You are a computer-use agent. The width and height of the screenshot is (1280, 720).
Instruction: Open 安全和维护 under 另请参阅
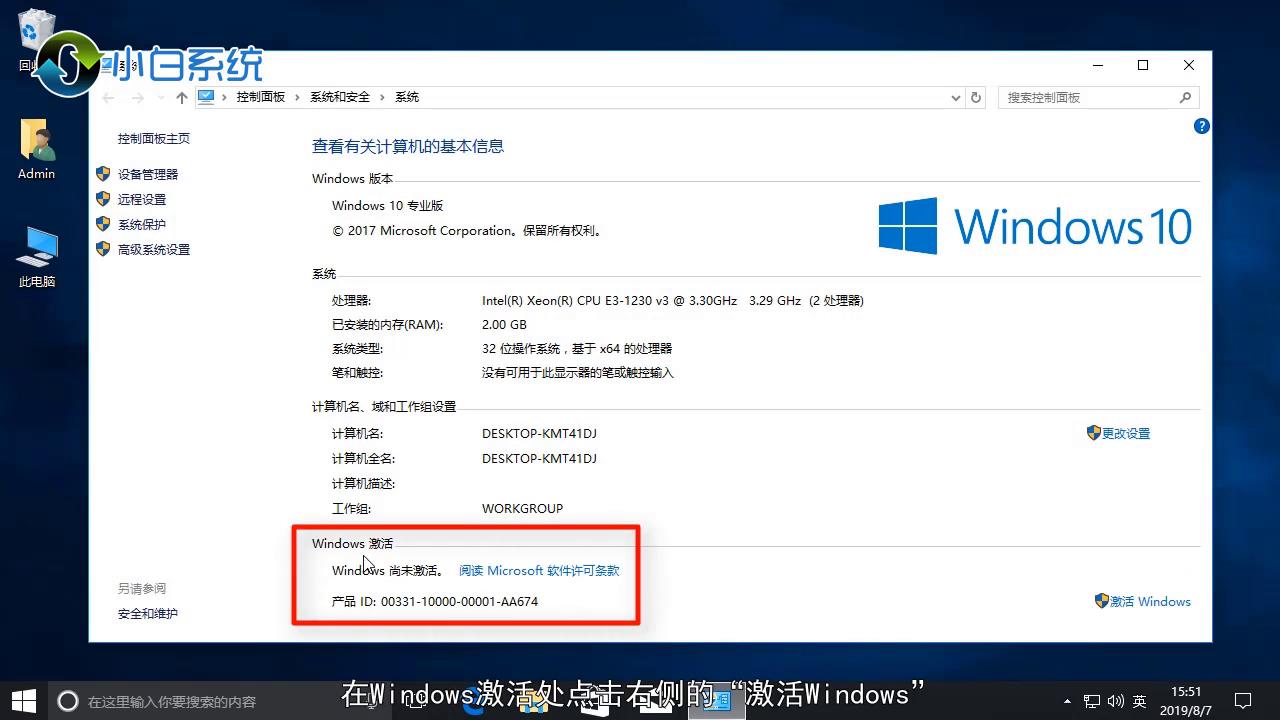point(148,614)
